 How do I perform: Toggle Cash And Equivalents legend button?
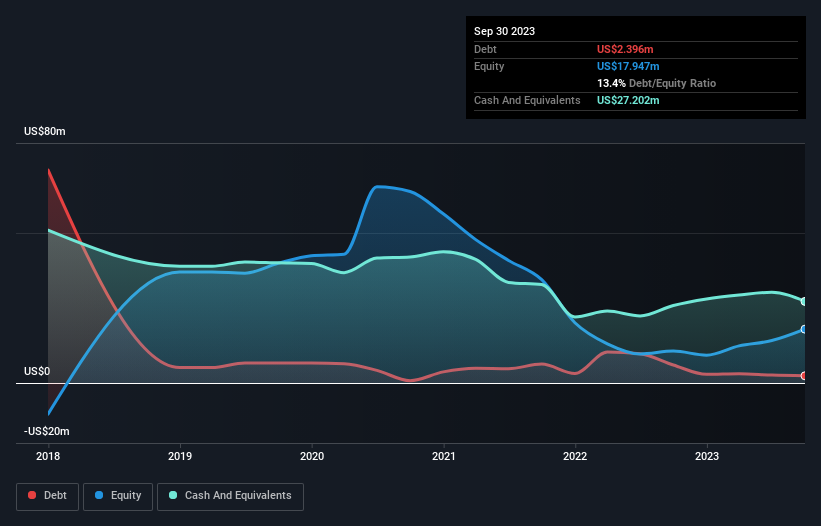230,496
